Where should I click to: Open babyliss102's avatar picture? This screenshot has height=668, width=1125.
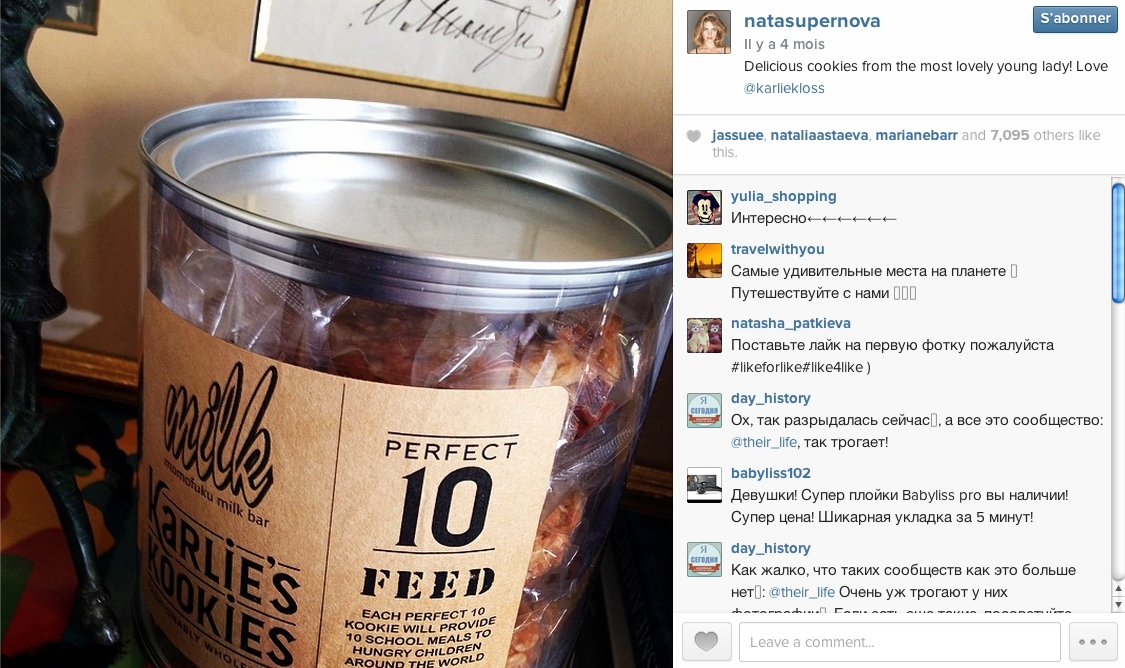(705, 485)
